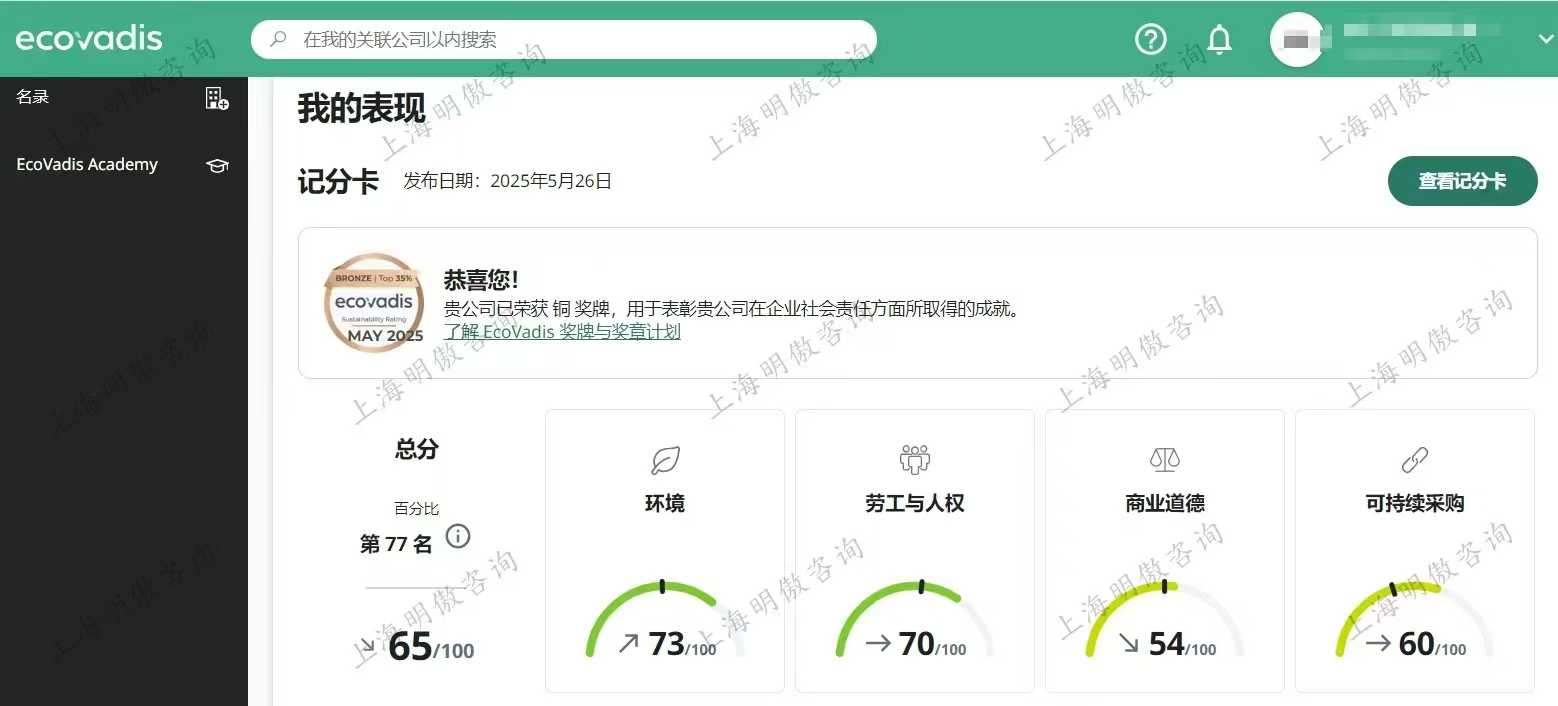This screenshot has width=1558, height=706.
Task: Open the help question mark icon
Action: (x=1151, y=39)
